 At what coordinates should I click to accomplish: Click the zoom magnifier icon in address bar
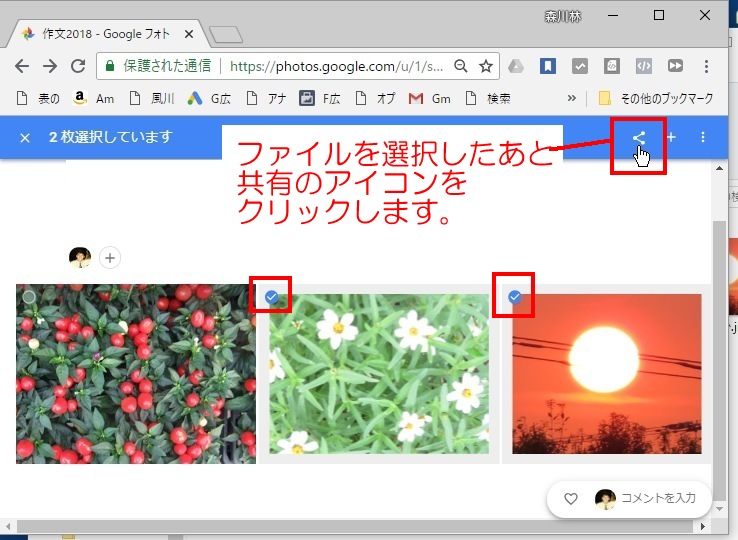click(x=461, y=66)
